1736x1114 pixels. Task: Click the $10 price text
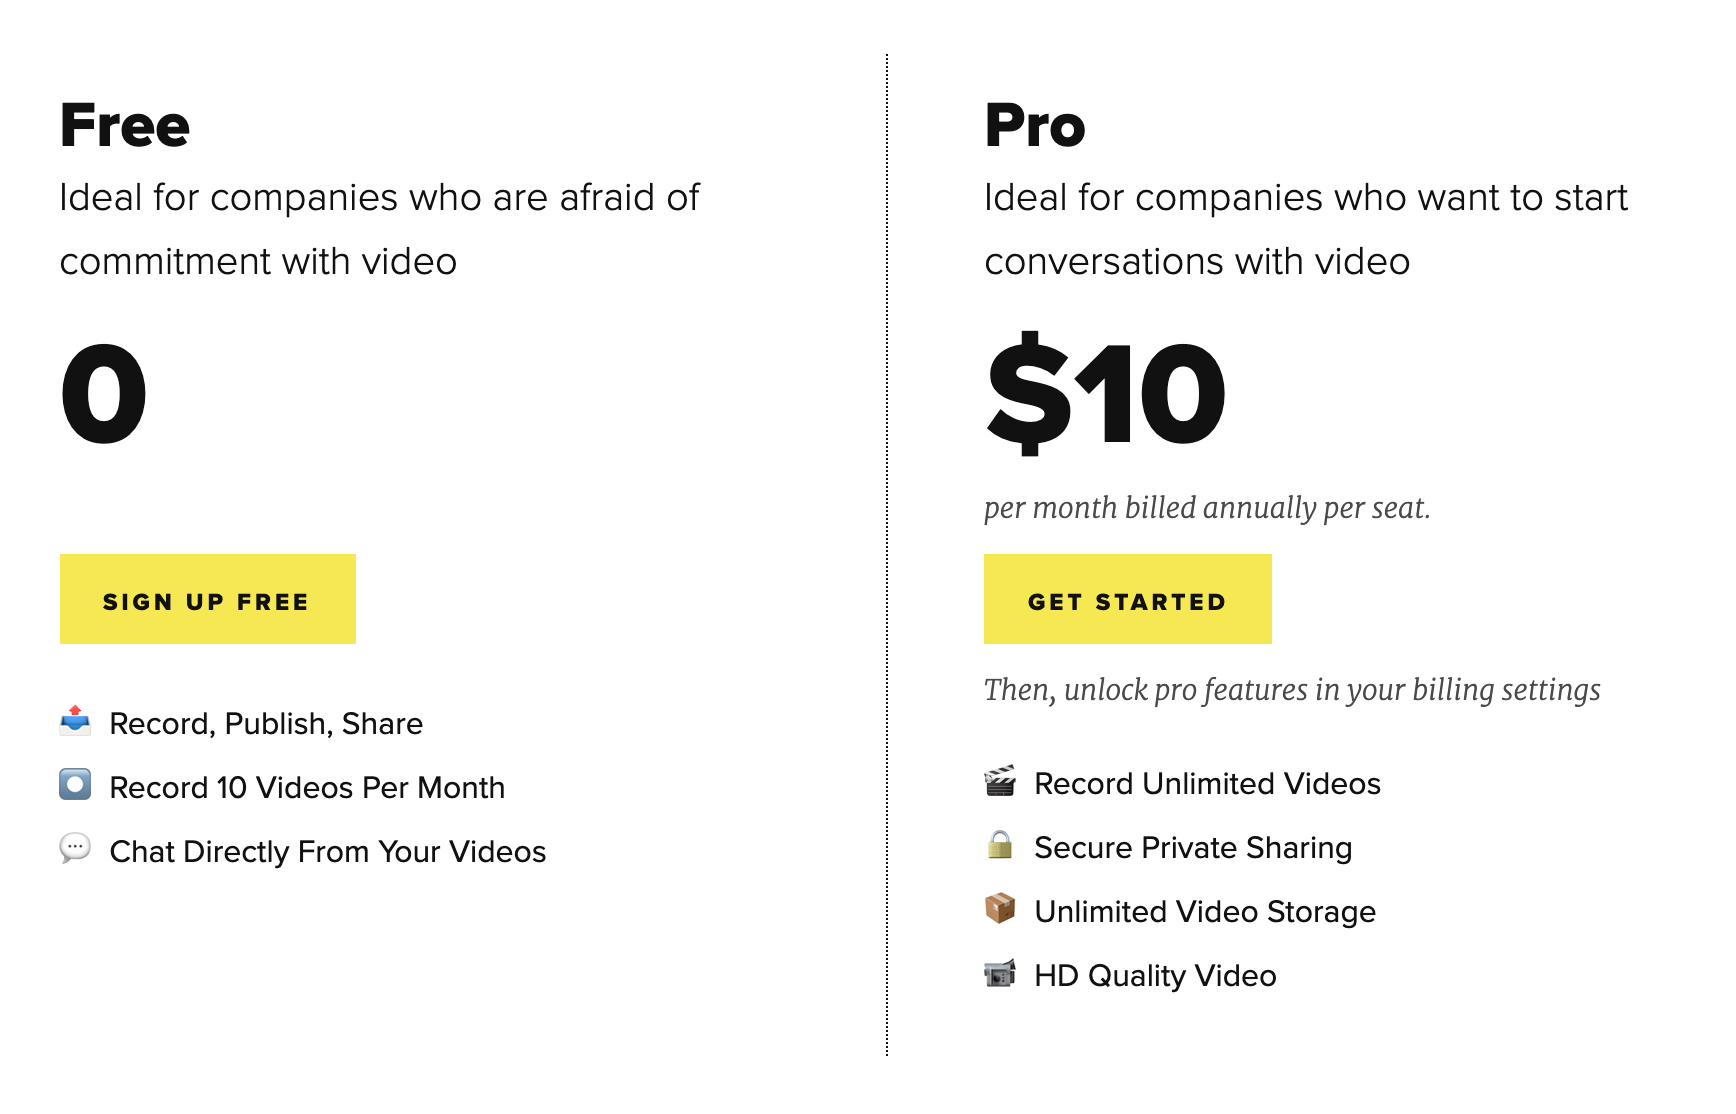(1106, 393)
